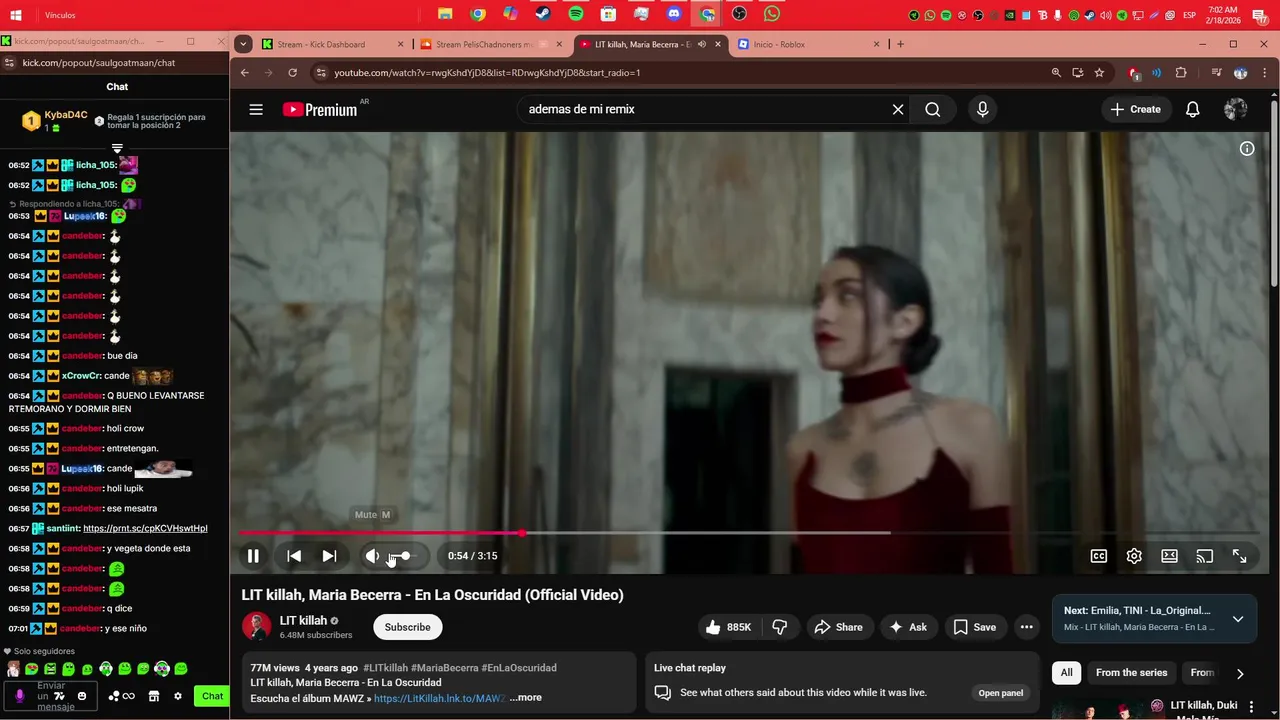Send message with the green Chat button
The width and height of the screenshot is (1280, 720).
[x=212, y=696]
